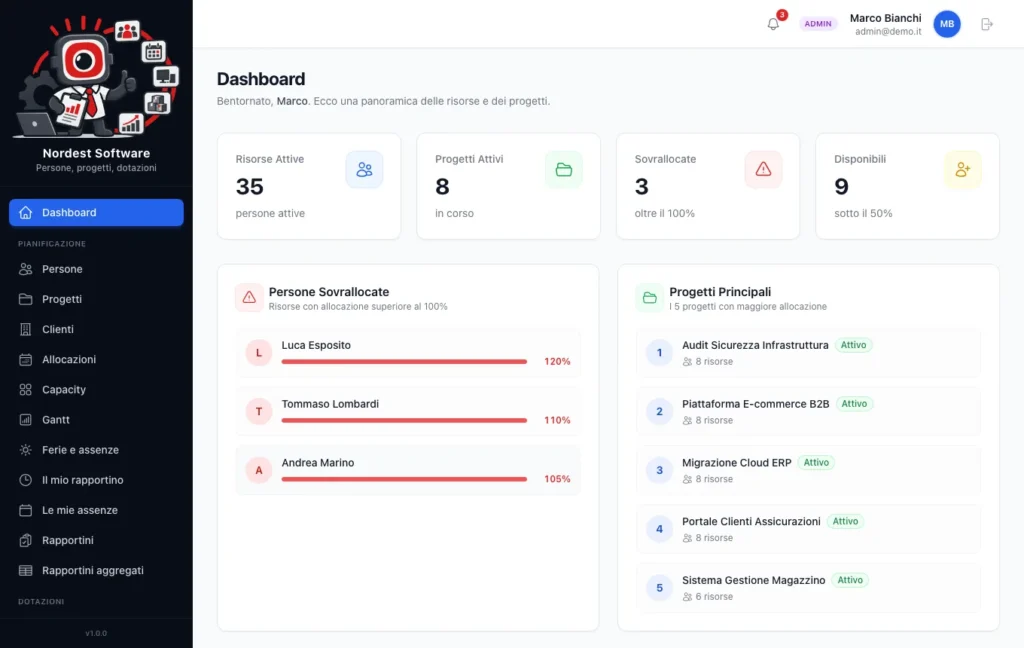
Task: Click Tommaso Lombardi's avatar letter T
Action: pos(259,412)
